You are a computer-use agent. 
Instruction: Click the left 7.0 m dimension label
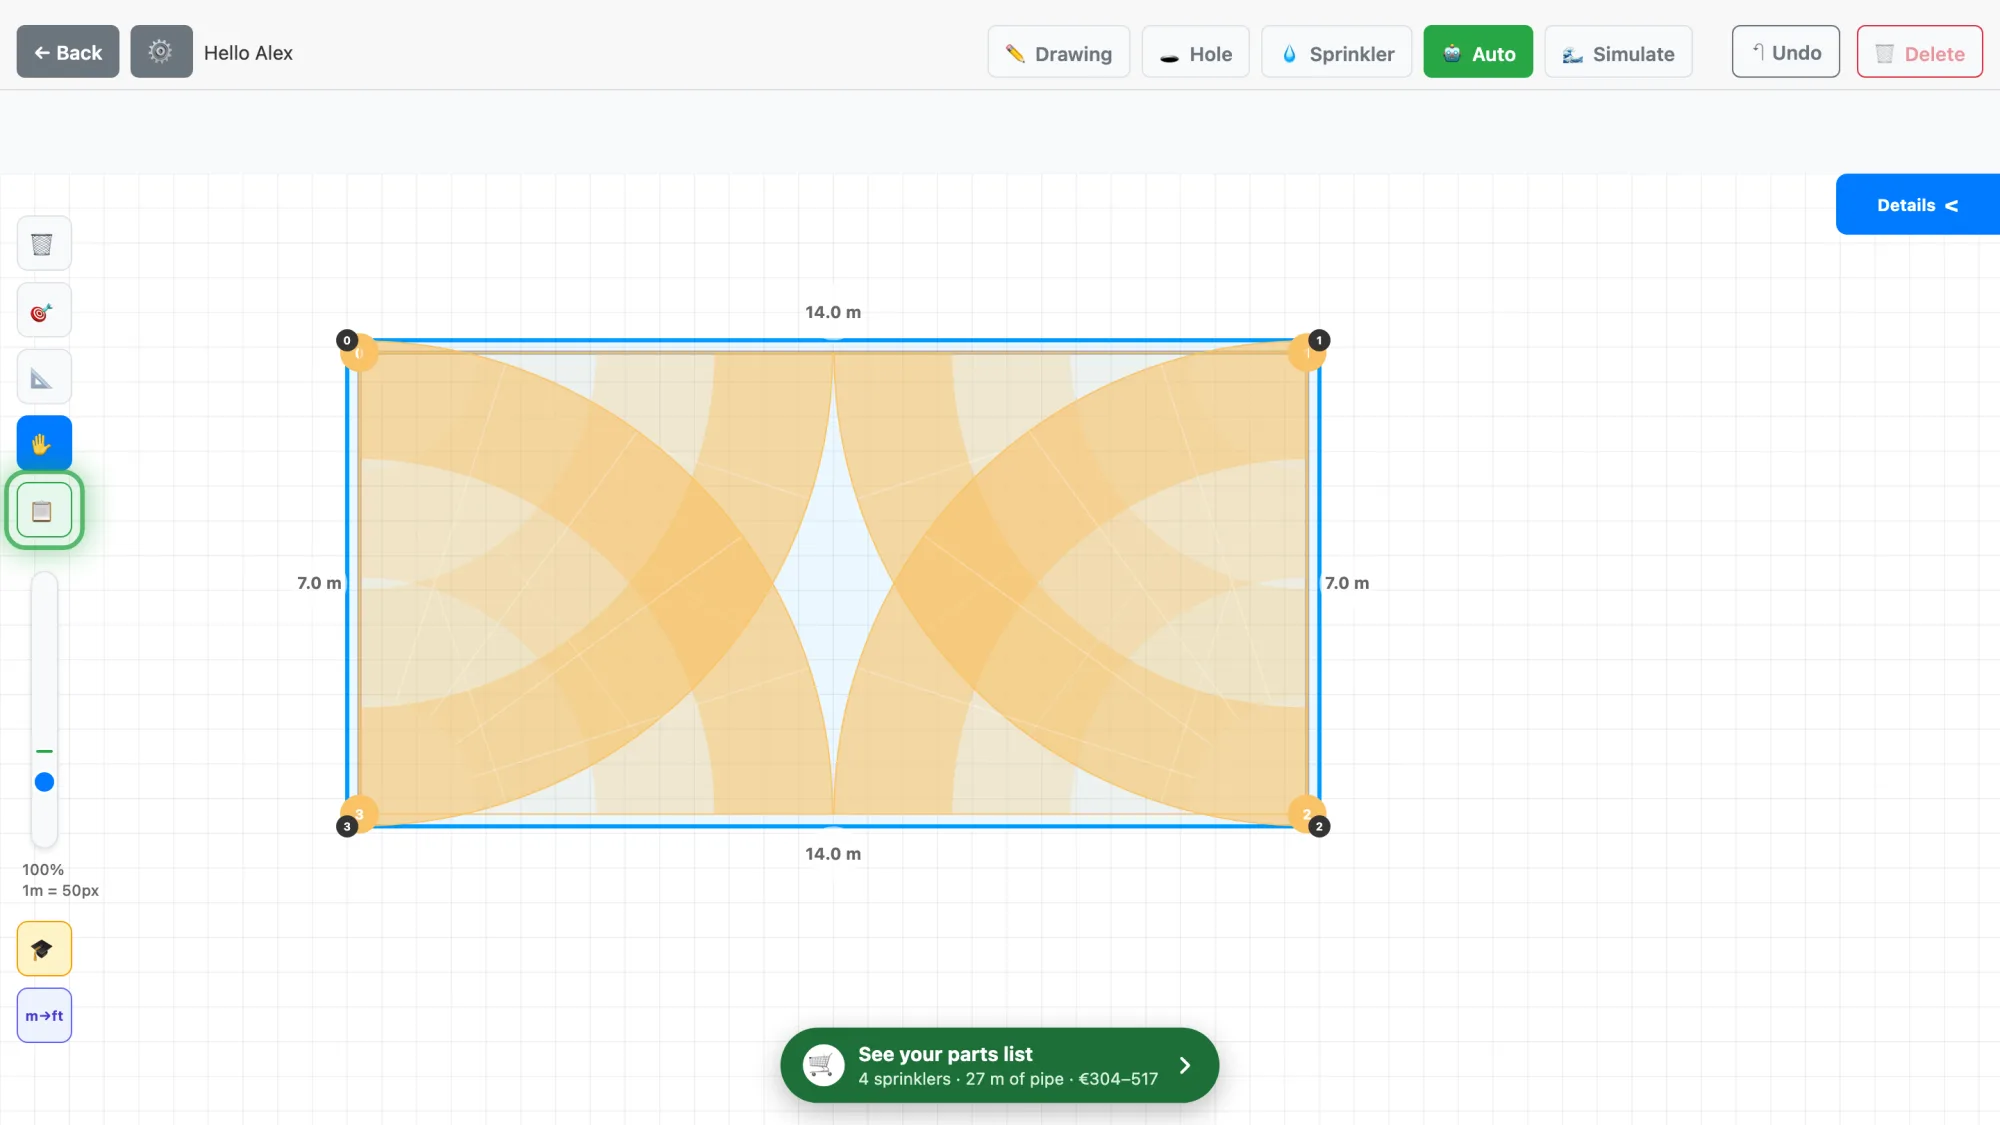tap(319, 583)
